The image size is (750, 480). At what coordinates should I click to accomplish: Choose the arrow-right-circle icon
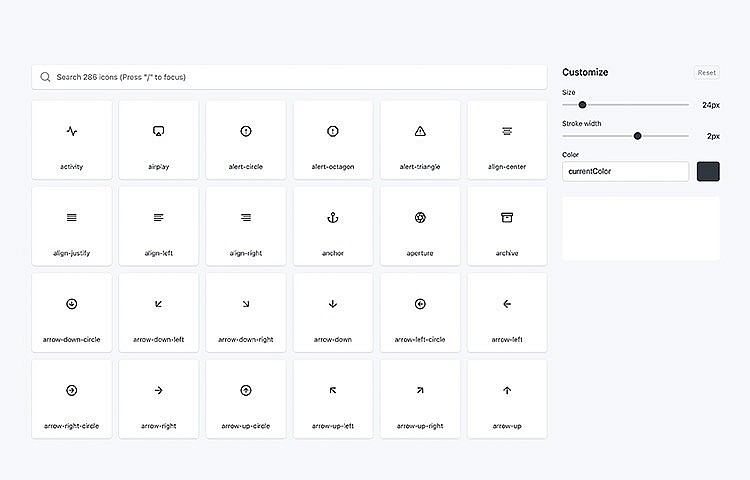pos(71,398)
